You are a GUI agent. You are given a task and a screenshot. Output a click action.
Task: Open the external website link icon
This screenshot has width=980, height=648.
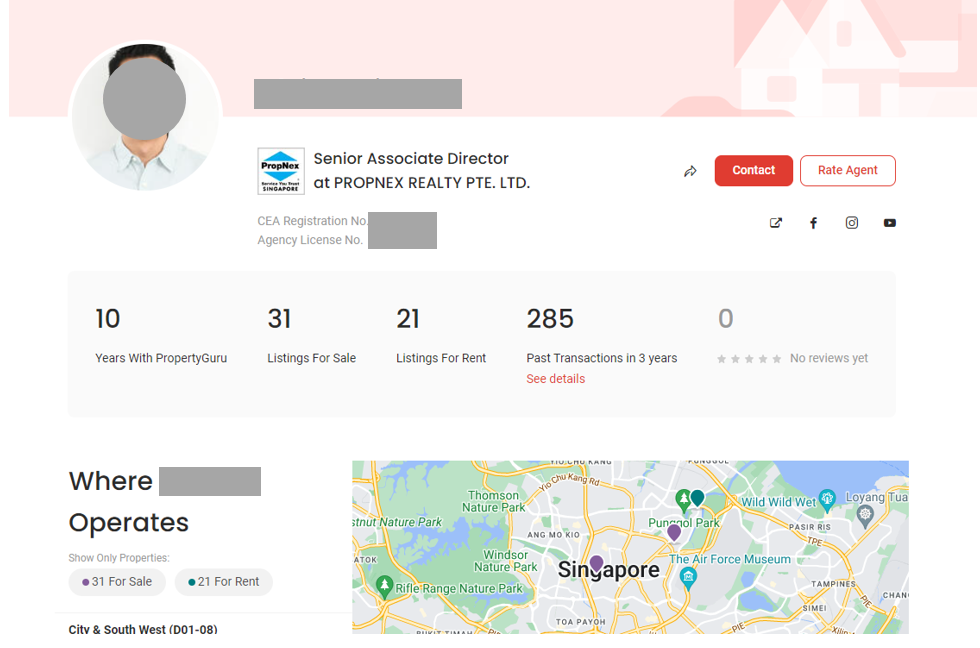[x=776, y=223]
